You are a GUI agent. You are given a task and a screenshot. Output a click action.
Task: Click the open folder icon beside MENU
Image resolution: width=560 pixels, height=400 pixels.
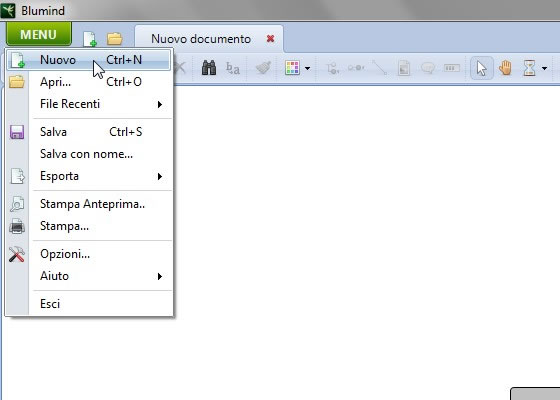click(115, 39)
